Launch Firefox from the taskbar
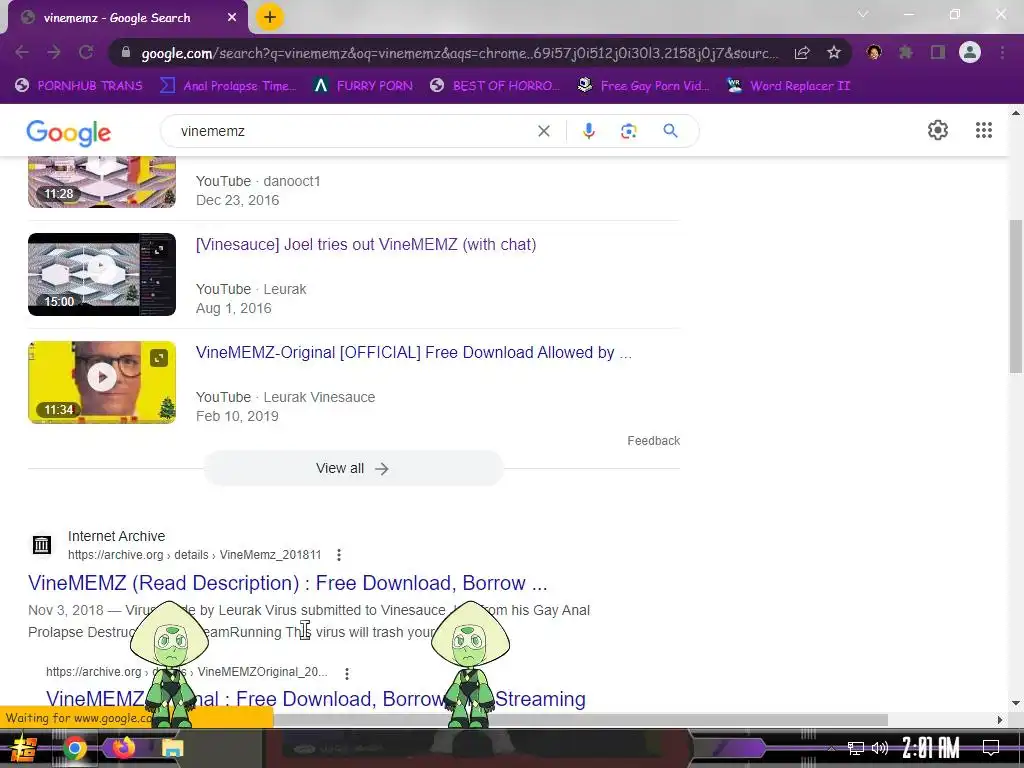The width and height of the screenshot is (1024, 768). tap(123, 748)
